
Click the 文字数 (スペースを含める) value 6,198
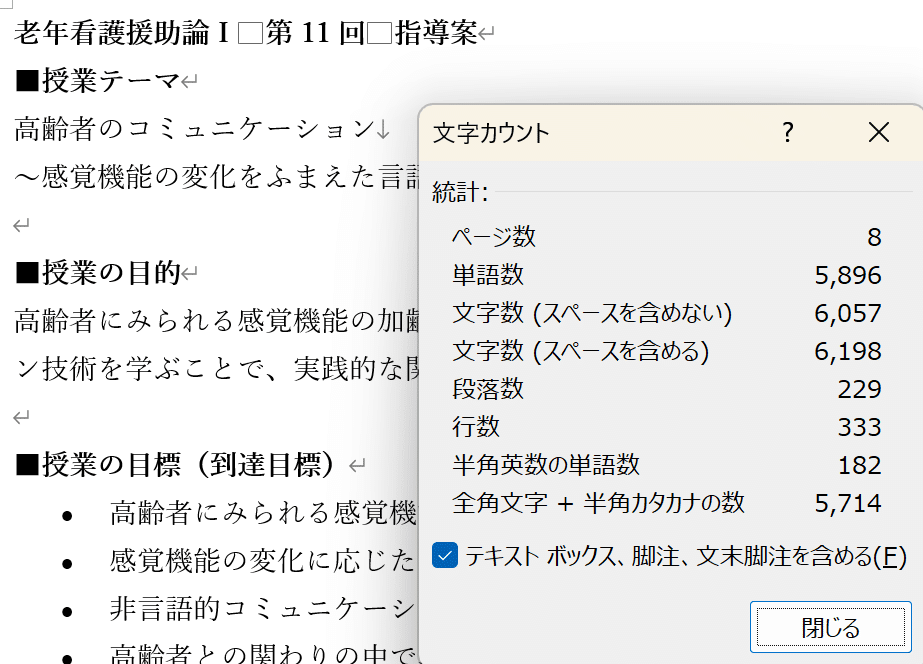click(848, 351)
